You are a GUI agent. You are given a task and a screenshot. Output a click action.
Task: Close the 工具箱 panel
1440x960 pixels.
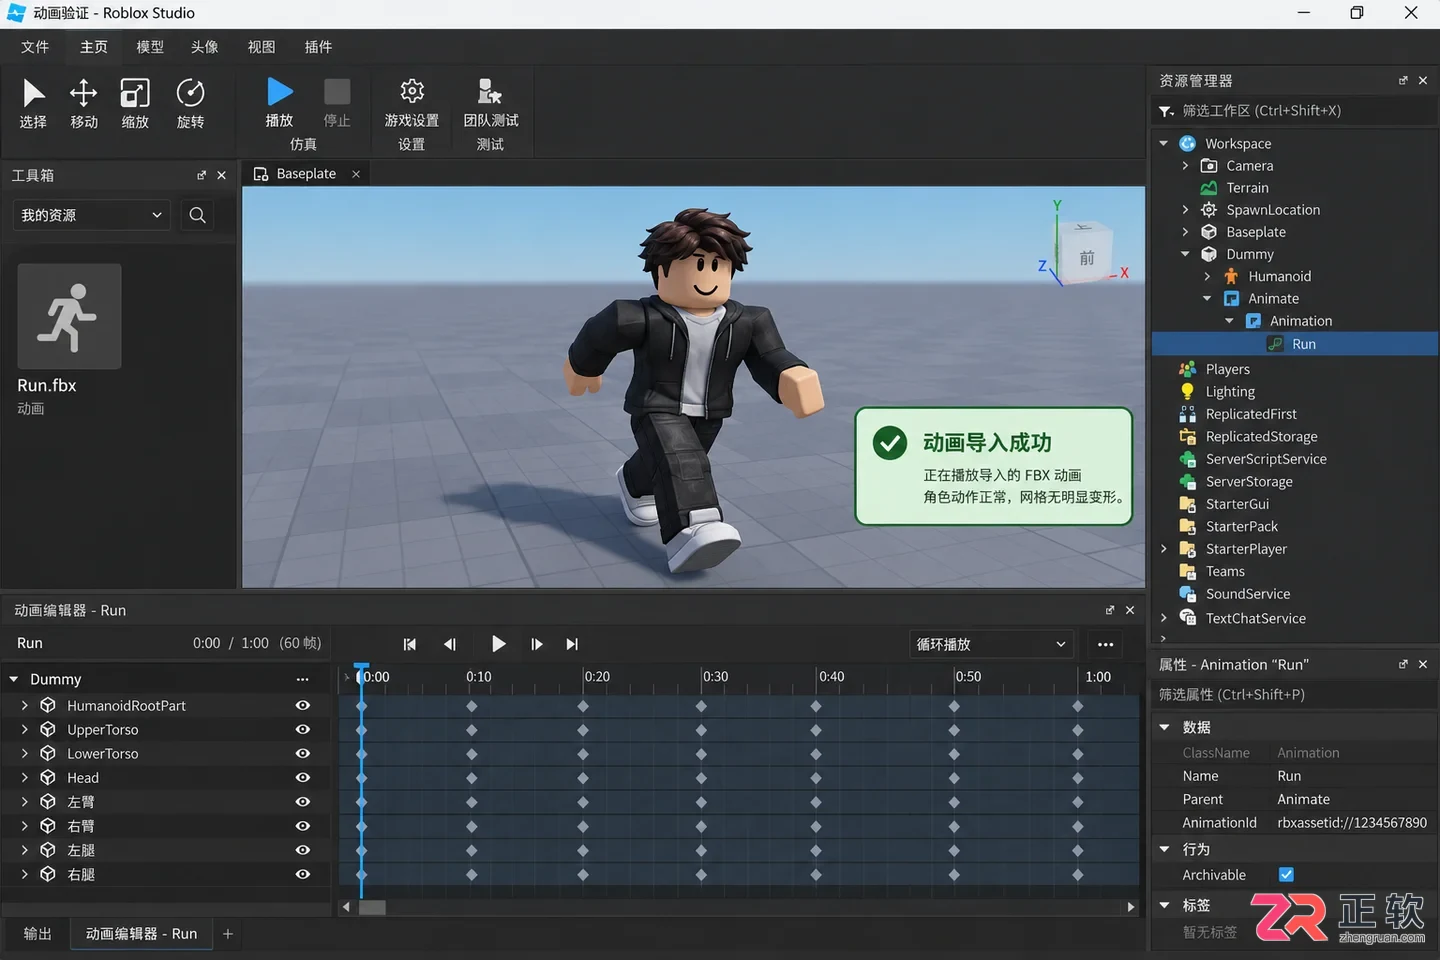click(x=221, y=175)
